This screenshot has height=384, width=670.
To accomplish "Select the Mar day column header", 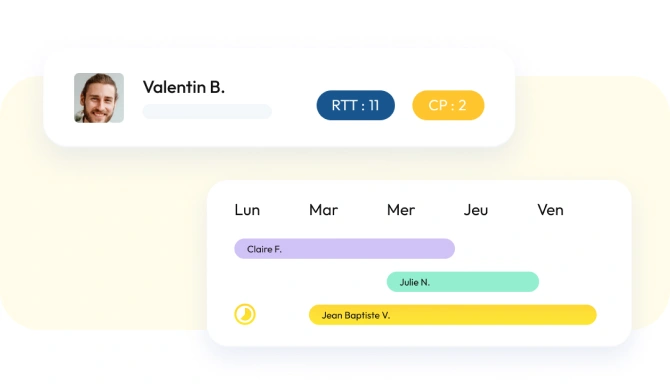I will pyautogui.click(x=323, y=210).
